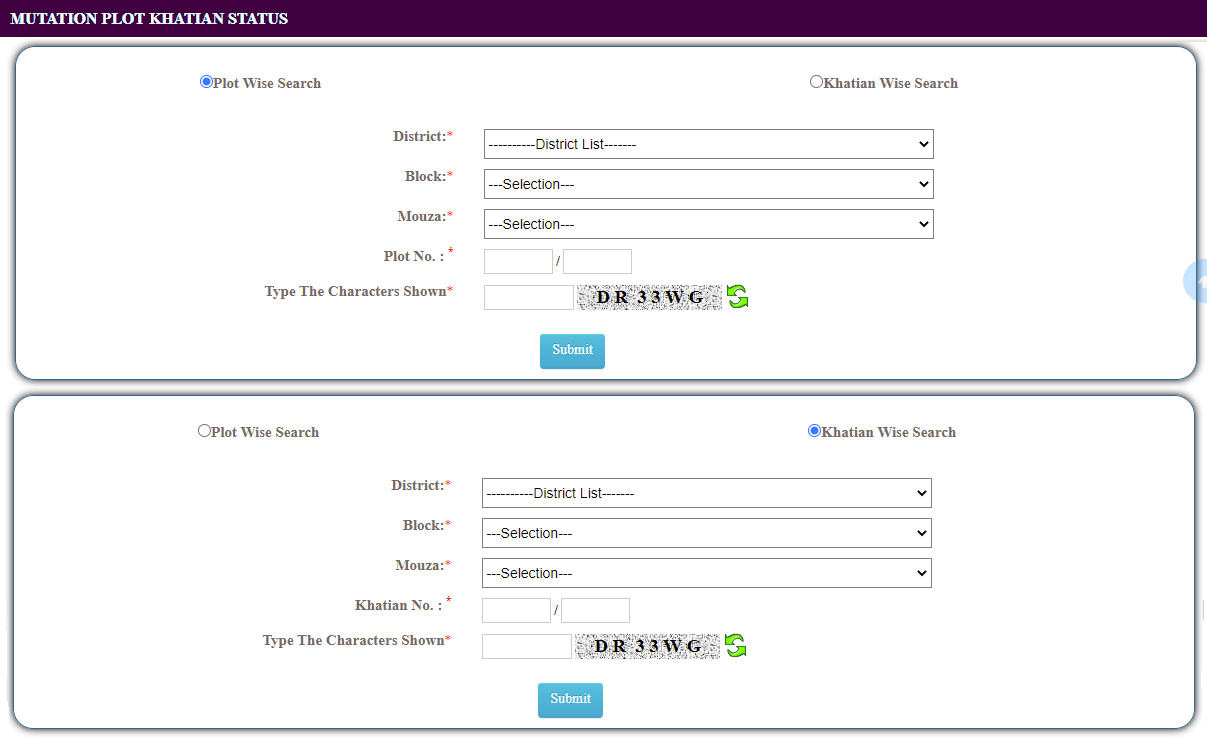The height and width of the screenshot is (738, 1207).
Task: Focus the first Khatian No. input box
Action: point(516,610)
